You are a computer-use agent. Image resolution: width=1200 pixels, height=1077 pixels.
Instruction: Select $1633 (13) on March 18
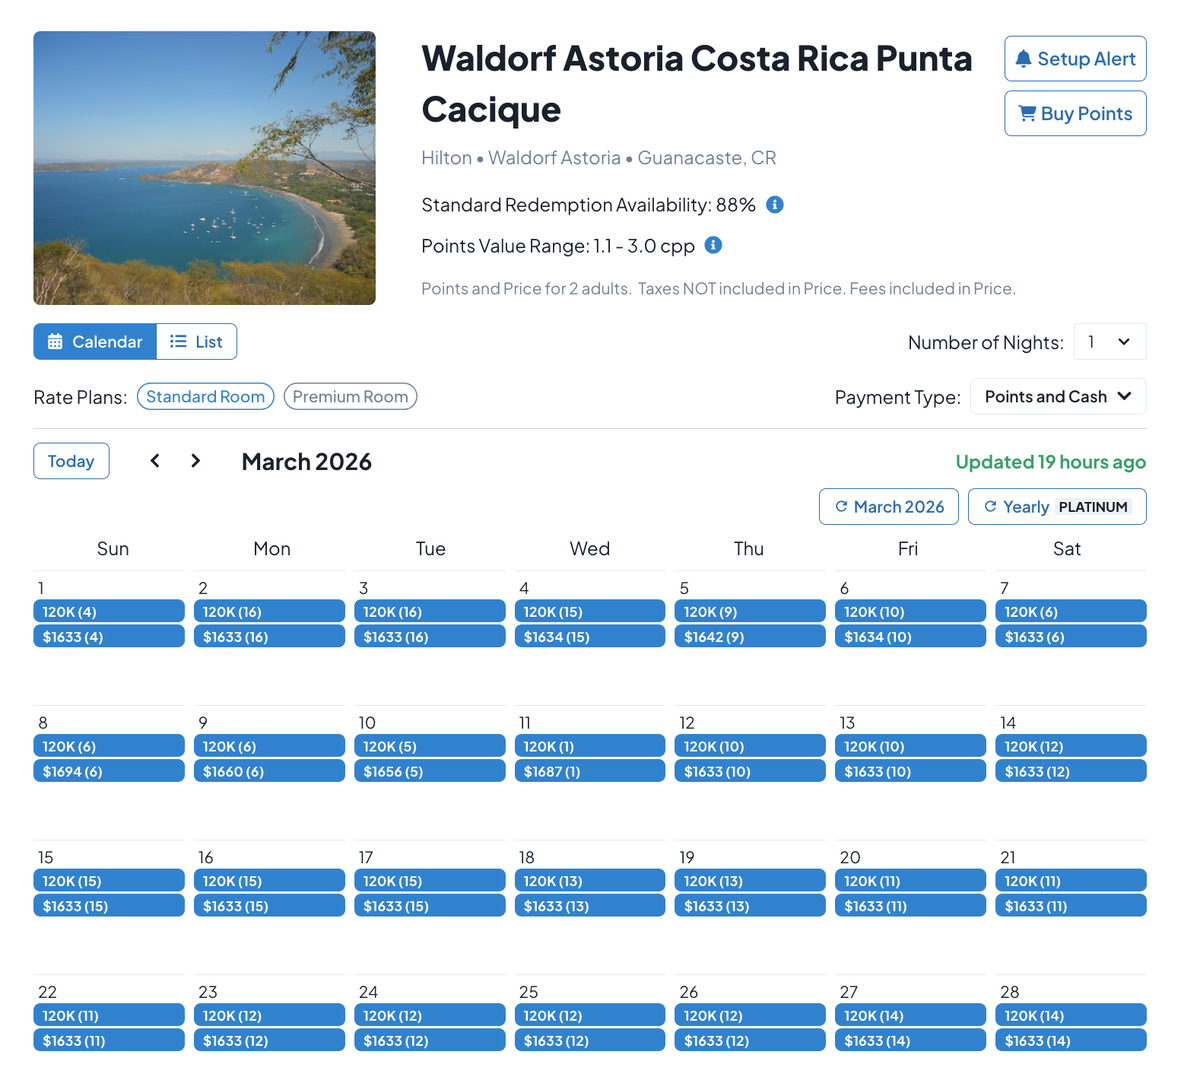point(590,906)
